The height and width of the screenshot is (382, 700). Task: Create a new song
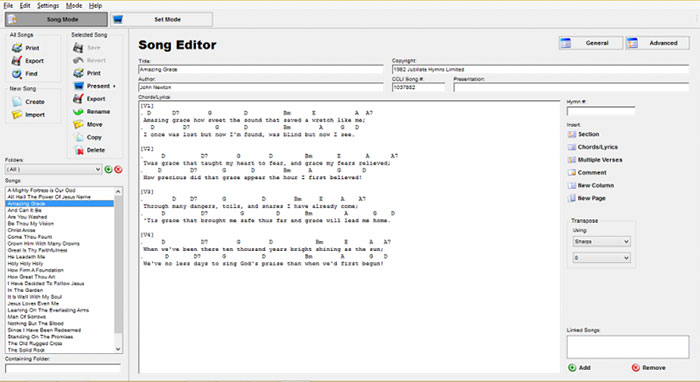tap(29, 102)
